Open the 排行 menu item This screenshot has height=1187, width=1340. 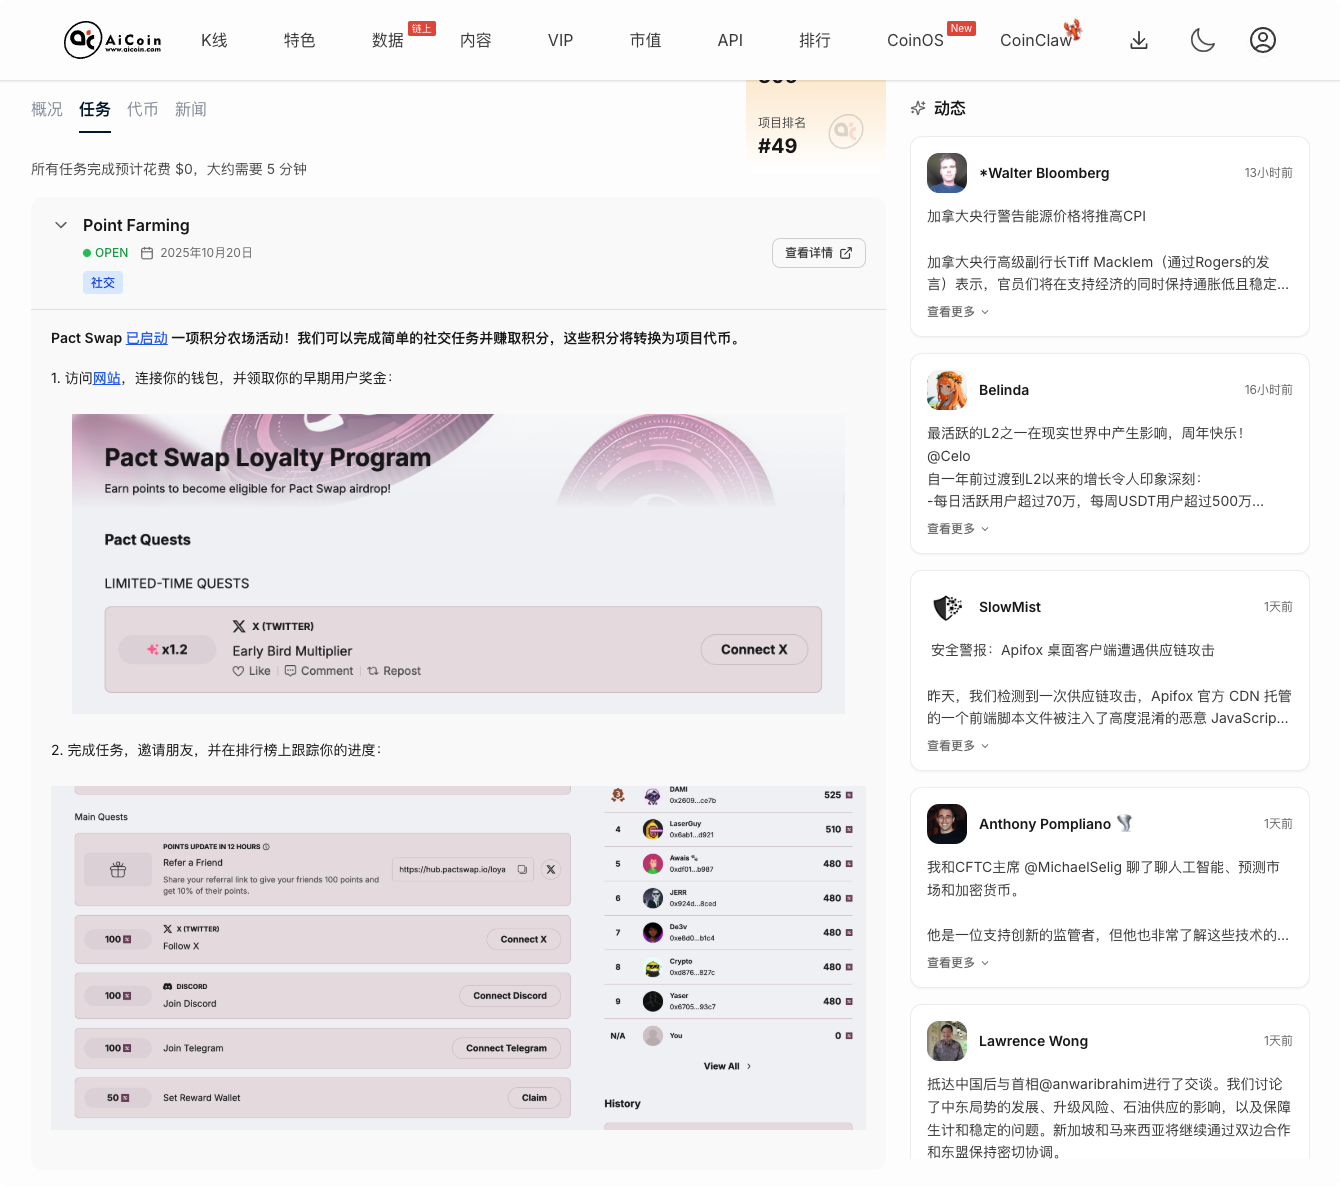pos(815,40)
